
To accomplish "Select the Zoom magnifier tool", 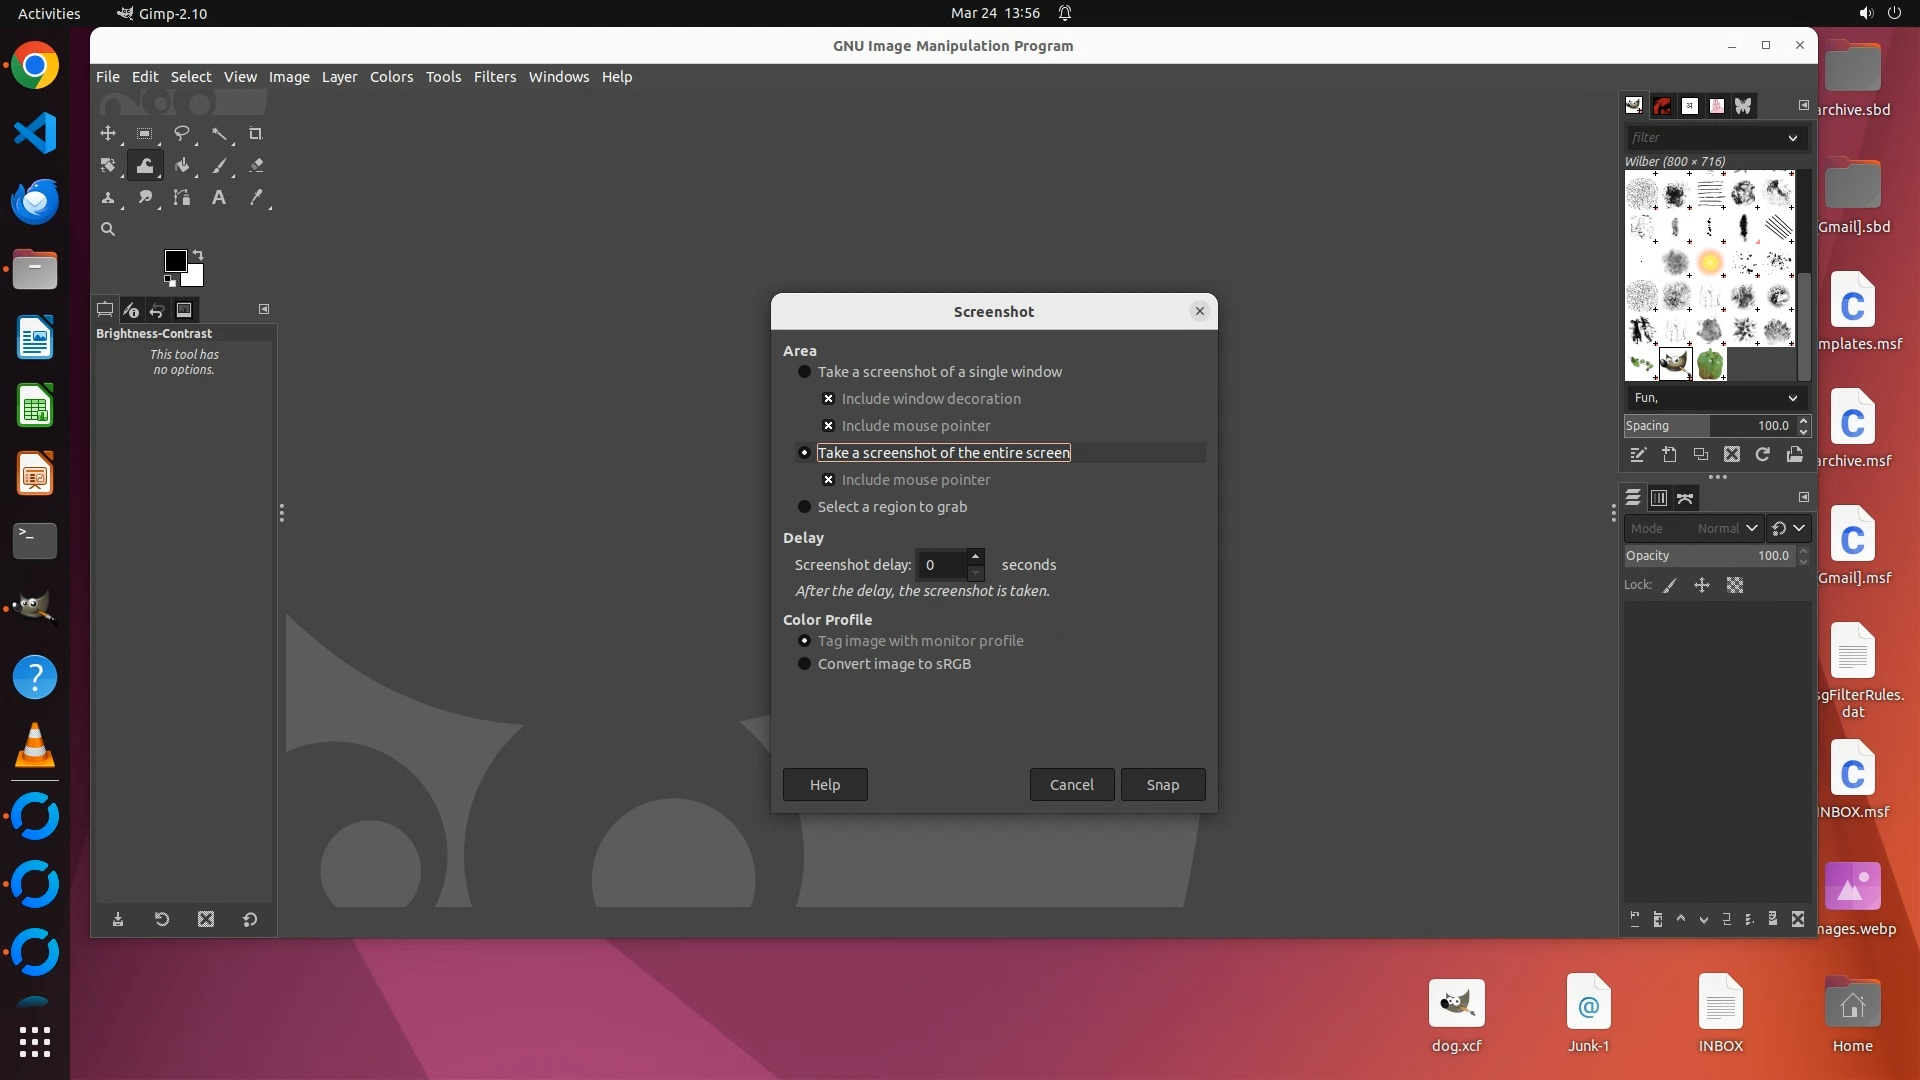I will tap(108, 230).
